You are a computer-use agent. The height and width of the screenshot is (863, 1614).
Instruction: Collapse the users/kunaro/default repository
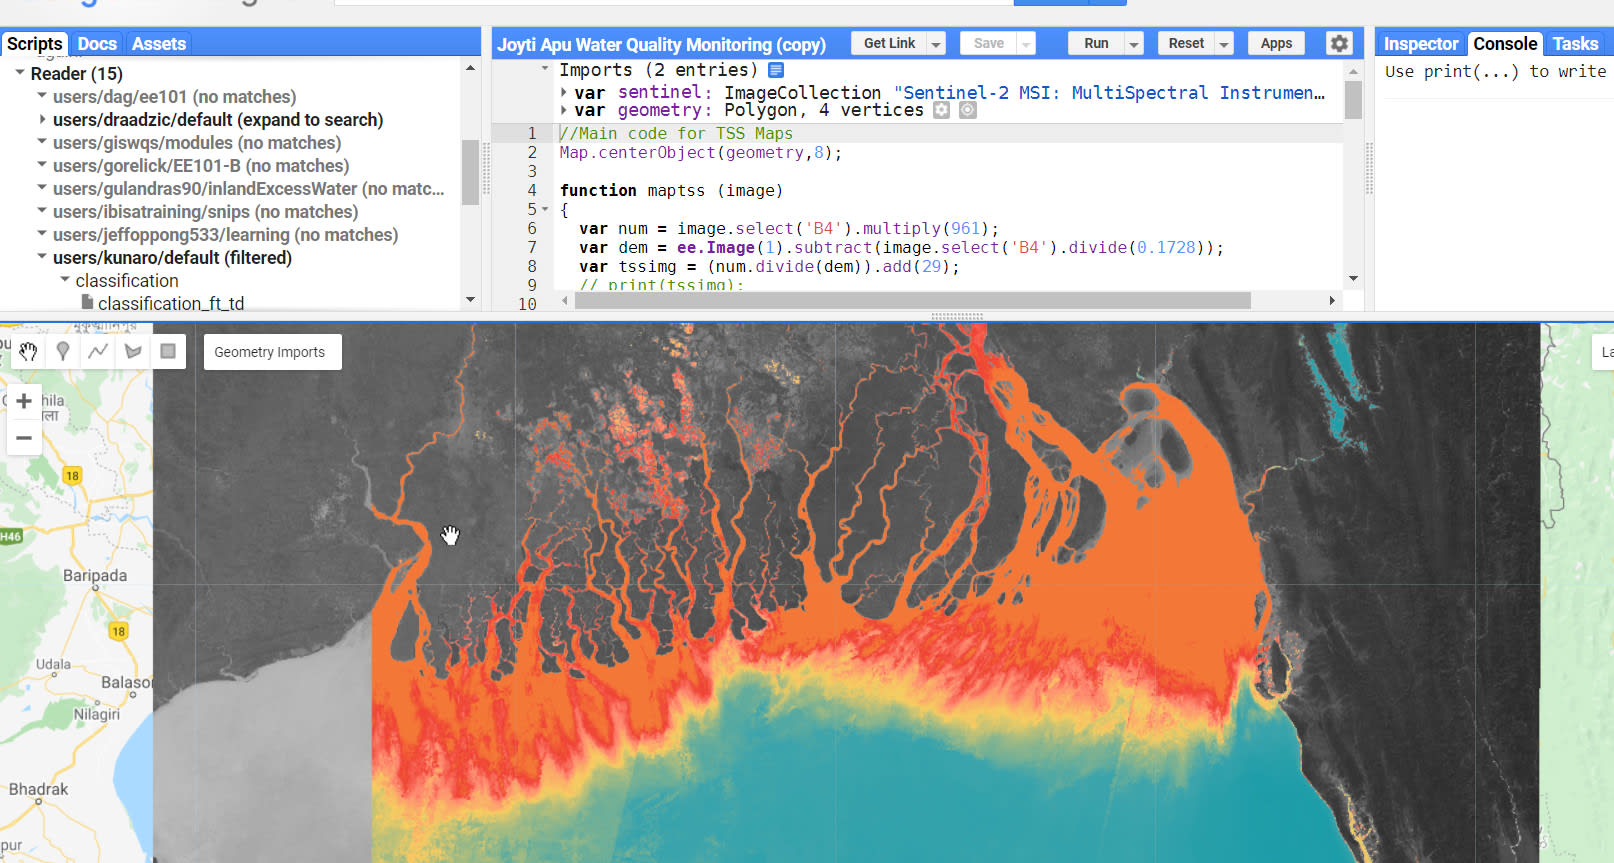(x=42, y=257)
